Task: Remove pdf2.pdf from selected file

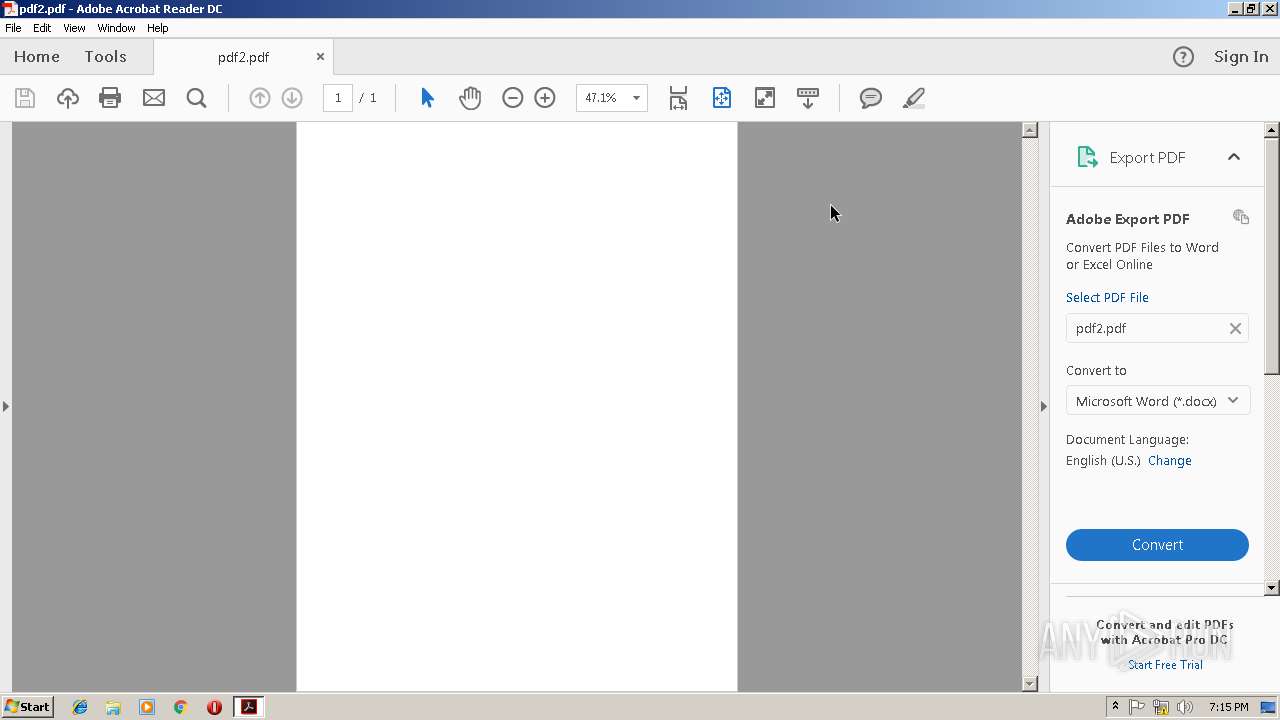Action: (1235, 328)
